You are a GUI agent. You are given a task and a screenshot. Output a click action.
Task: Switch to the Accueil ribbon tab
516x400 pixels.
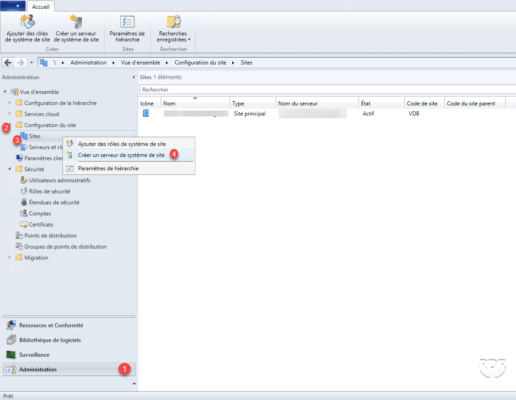[40, 7]
